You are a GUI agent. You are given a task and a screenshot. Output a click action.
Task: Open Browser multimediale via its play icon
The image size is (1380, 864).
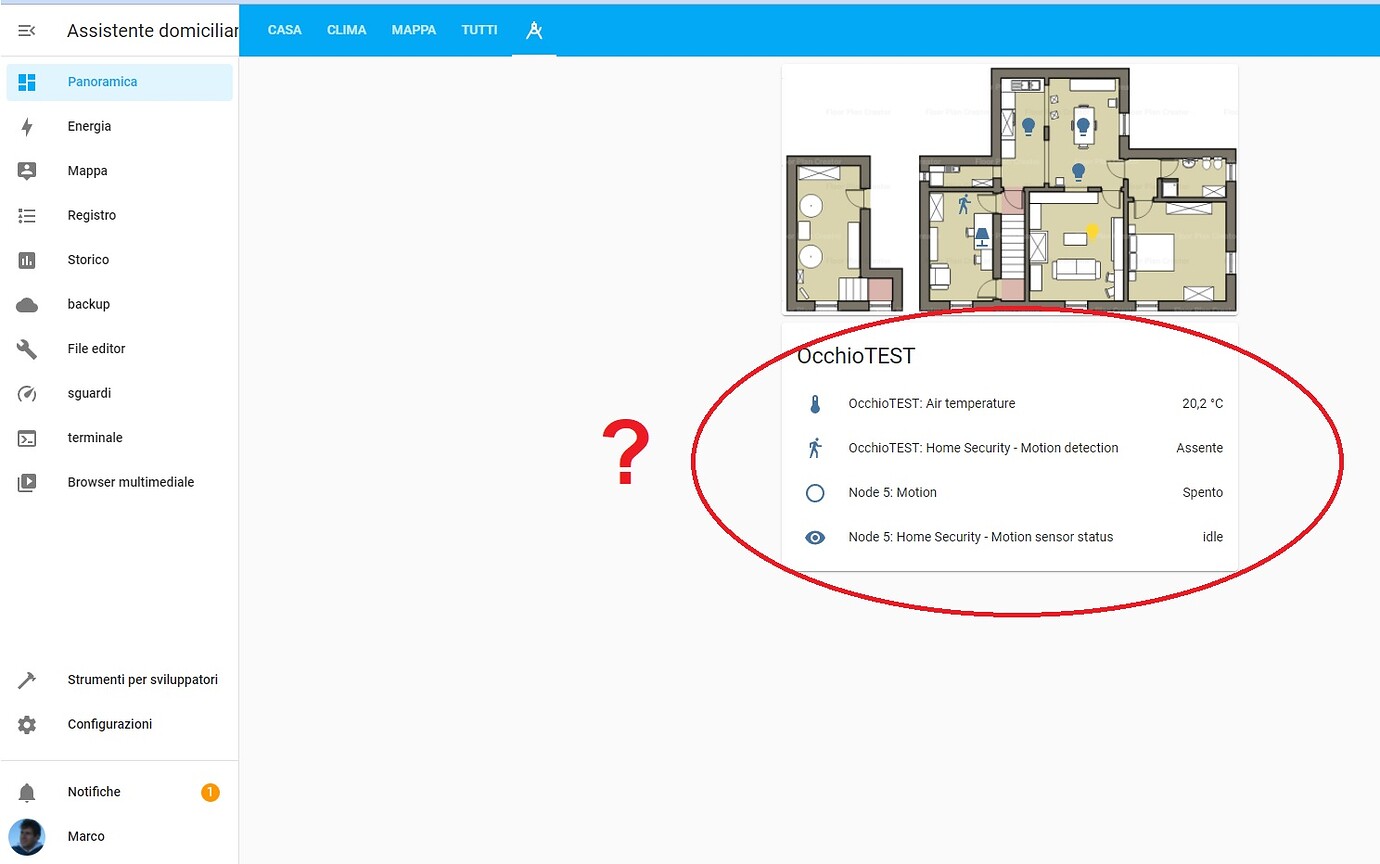click(27, 482)
